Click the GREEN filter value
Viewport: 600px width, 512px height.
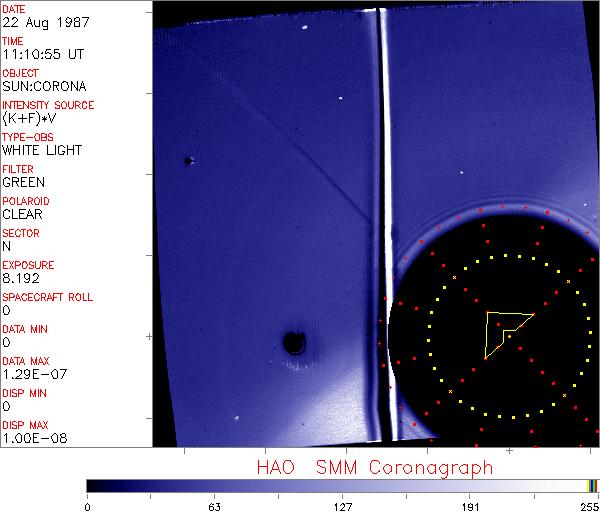coord(23,182)
